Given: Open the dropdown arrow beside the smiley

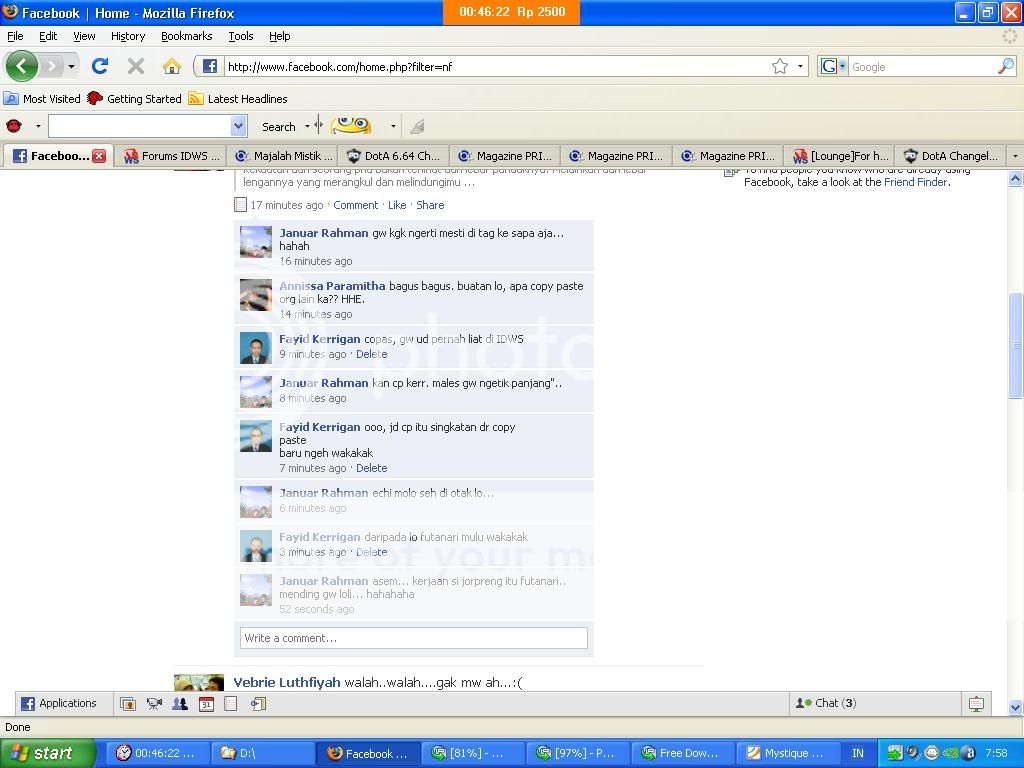Looking at the screenshot, I should (392, 126).
